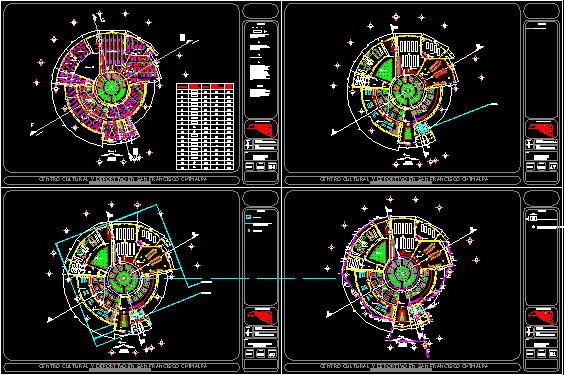
Task: Select the north arrow symbol in bottom-right title block
Action: tap(529, 331)
